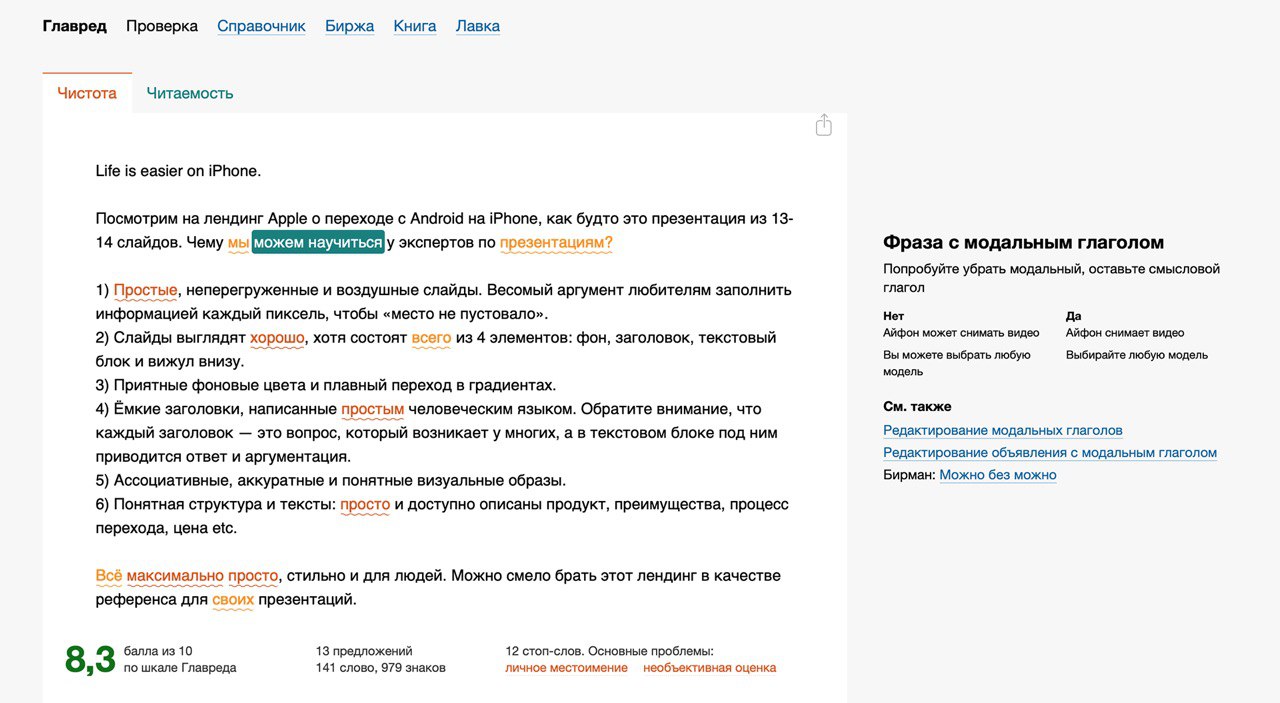
Task: Click the underlined word презентациям
Action: coord(556,242)
